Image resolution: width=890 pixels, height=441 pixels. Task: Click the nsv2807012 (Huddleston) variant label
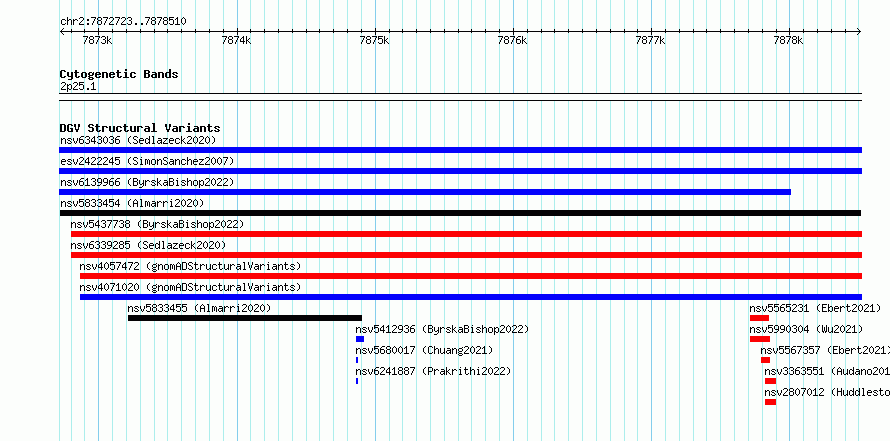[x=827, y=392]
